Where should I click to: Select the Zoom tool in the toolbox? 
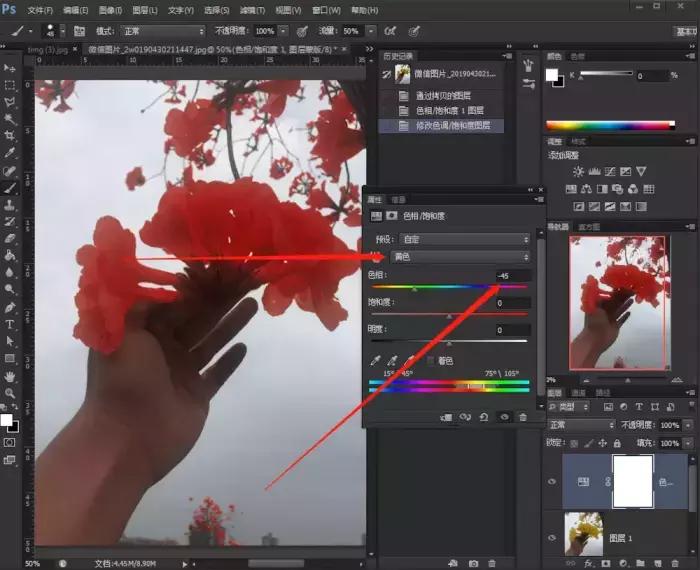coord(9,393)
